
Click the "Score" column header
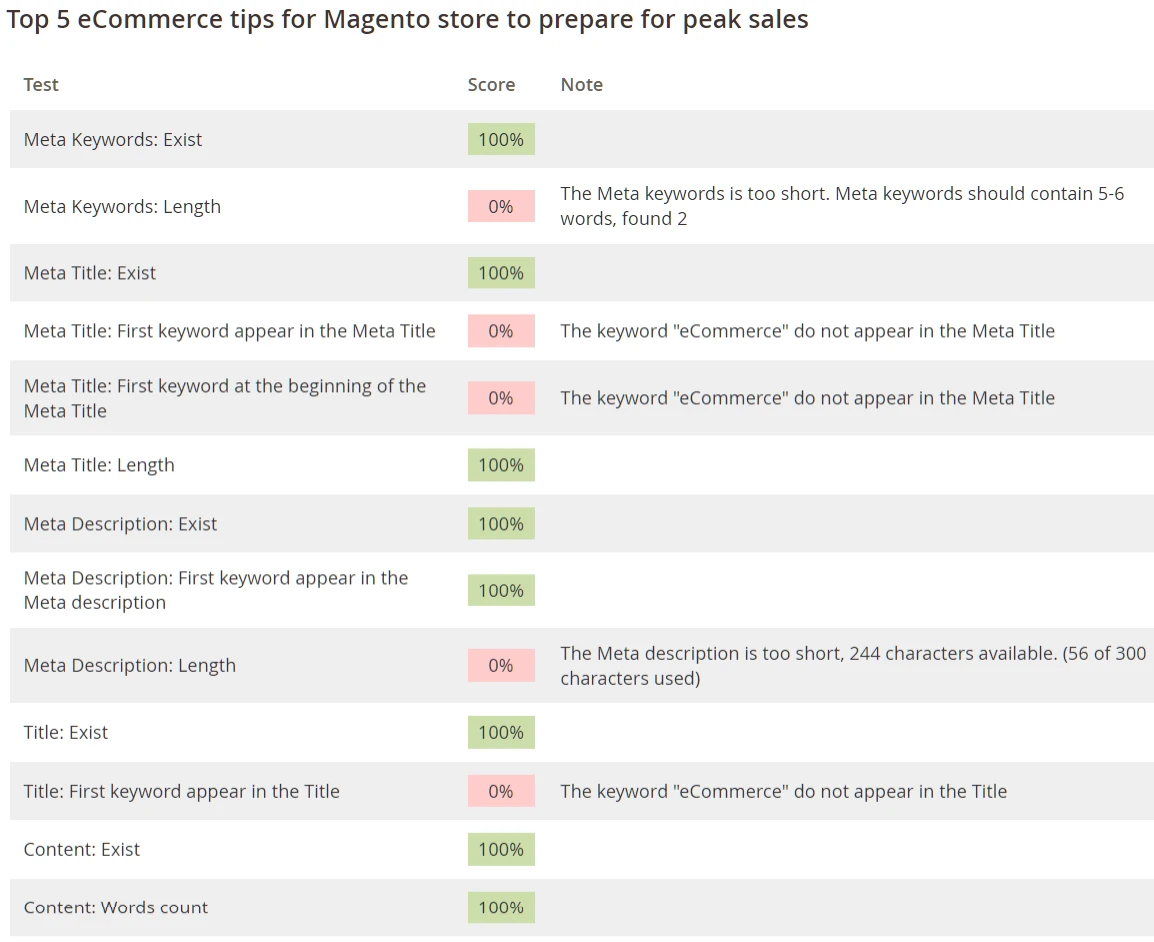491,85
